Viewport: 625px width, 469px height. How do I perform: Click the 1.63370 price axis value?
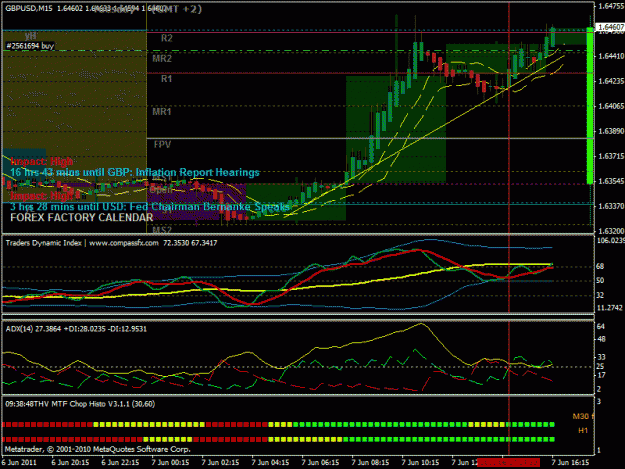click(x=611, y=206)
